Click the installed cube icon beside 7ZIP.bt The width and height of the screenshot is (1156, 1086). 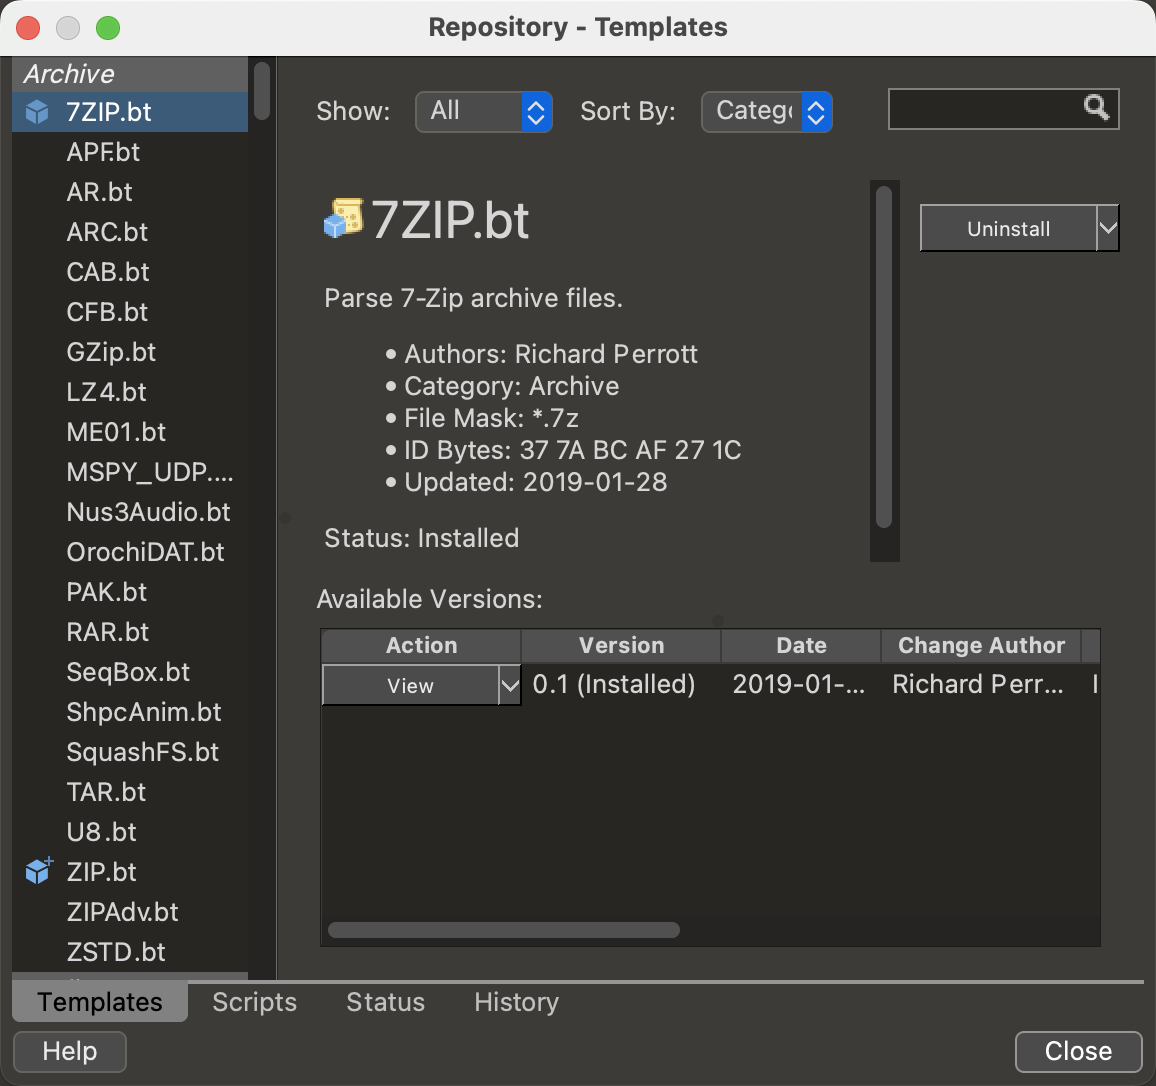pyautogui.click(x=37, y=112)
